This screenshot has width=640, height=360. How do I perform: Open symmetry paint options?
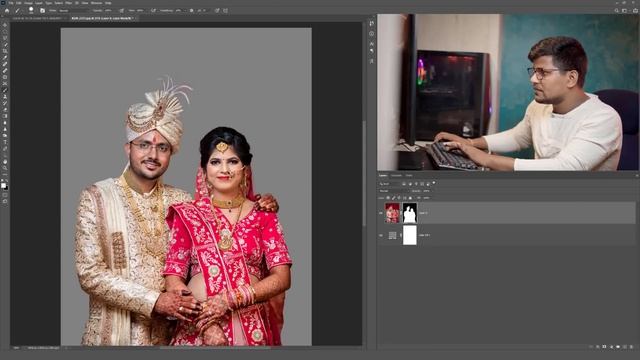click(226, 11)
